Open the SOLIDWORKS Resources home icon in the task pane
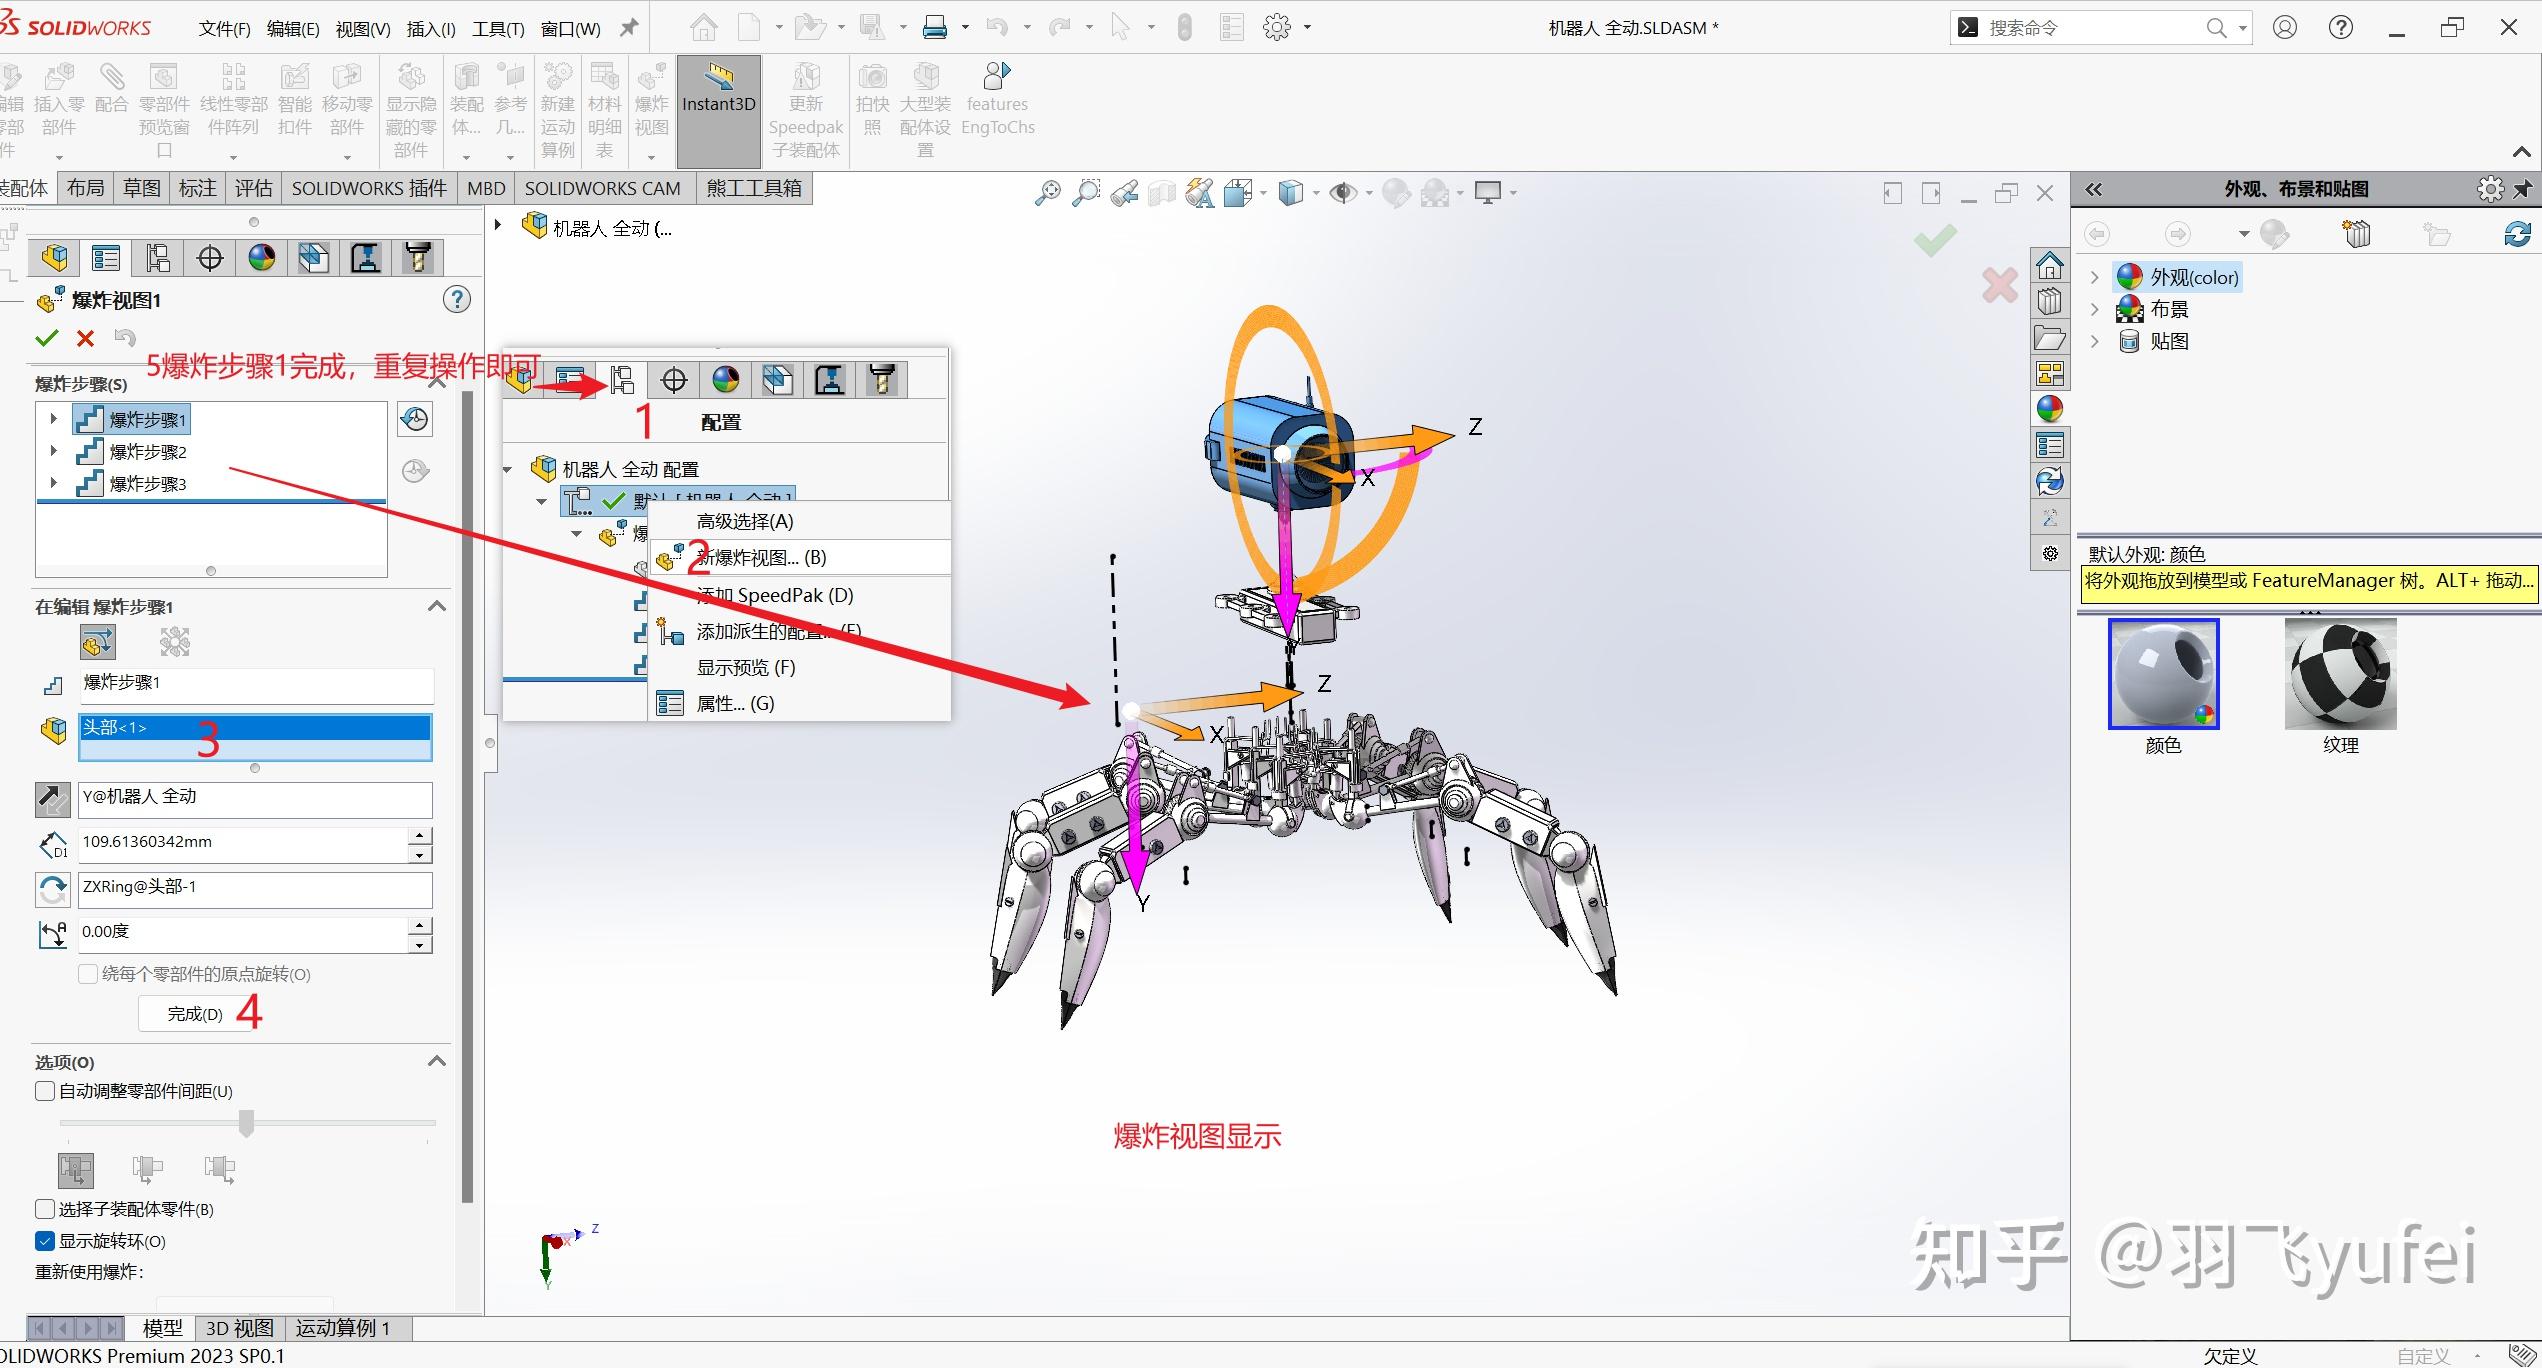2542x1368 pixels. (2050, 265)
